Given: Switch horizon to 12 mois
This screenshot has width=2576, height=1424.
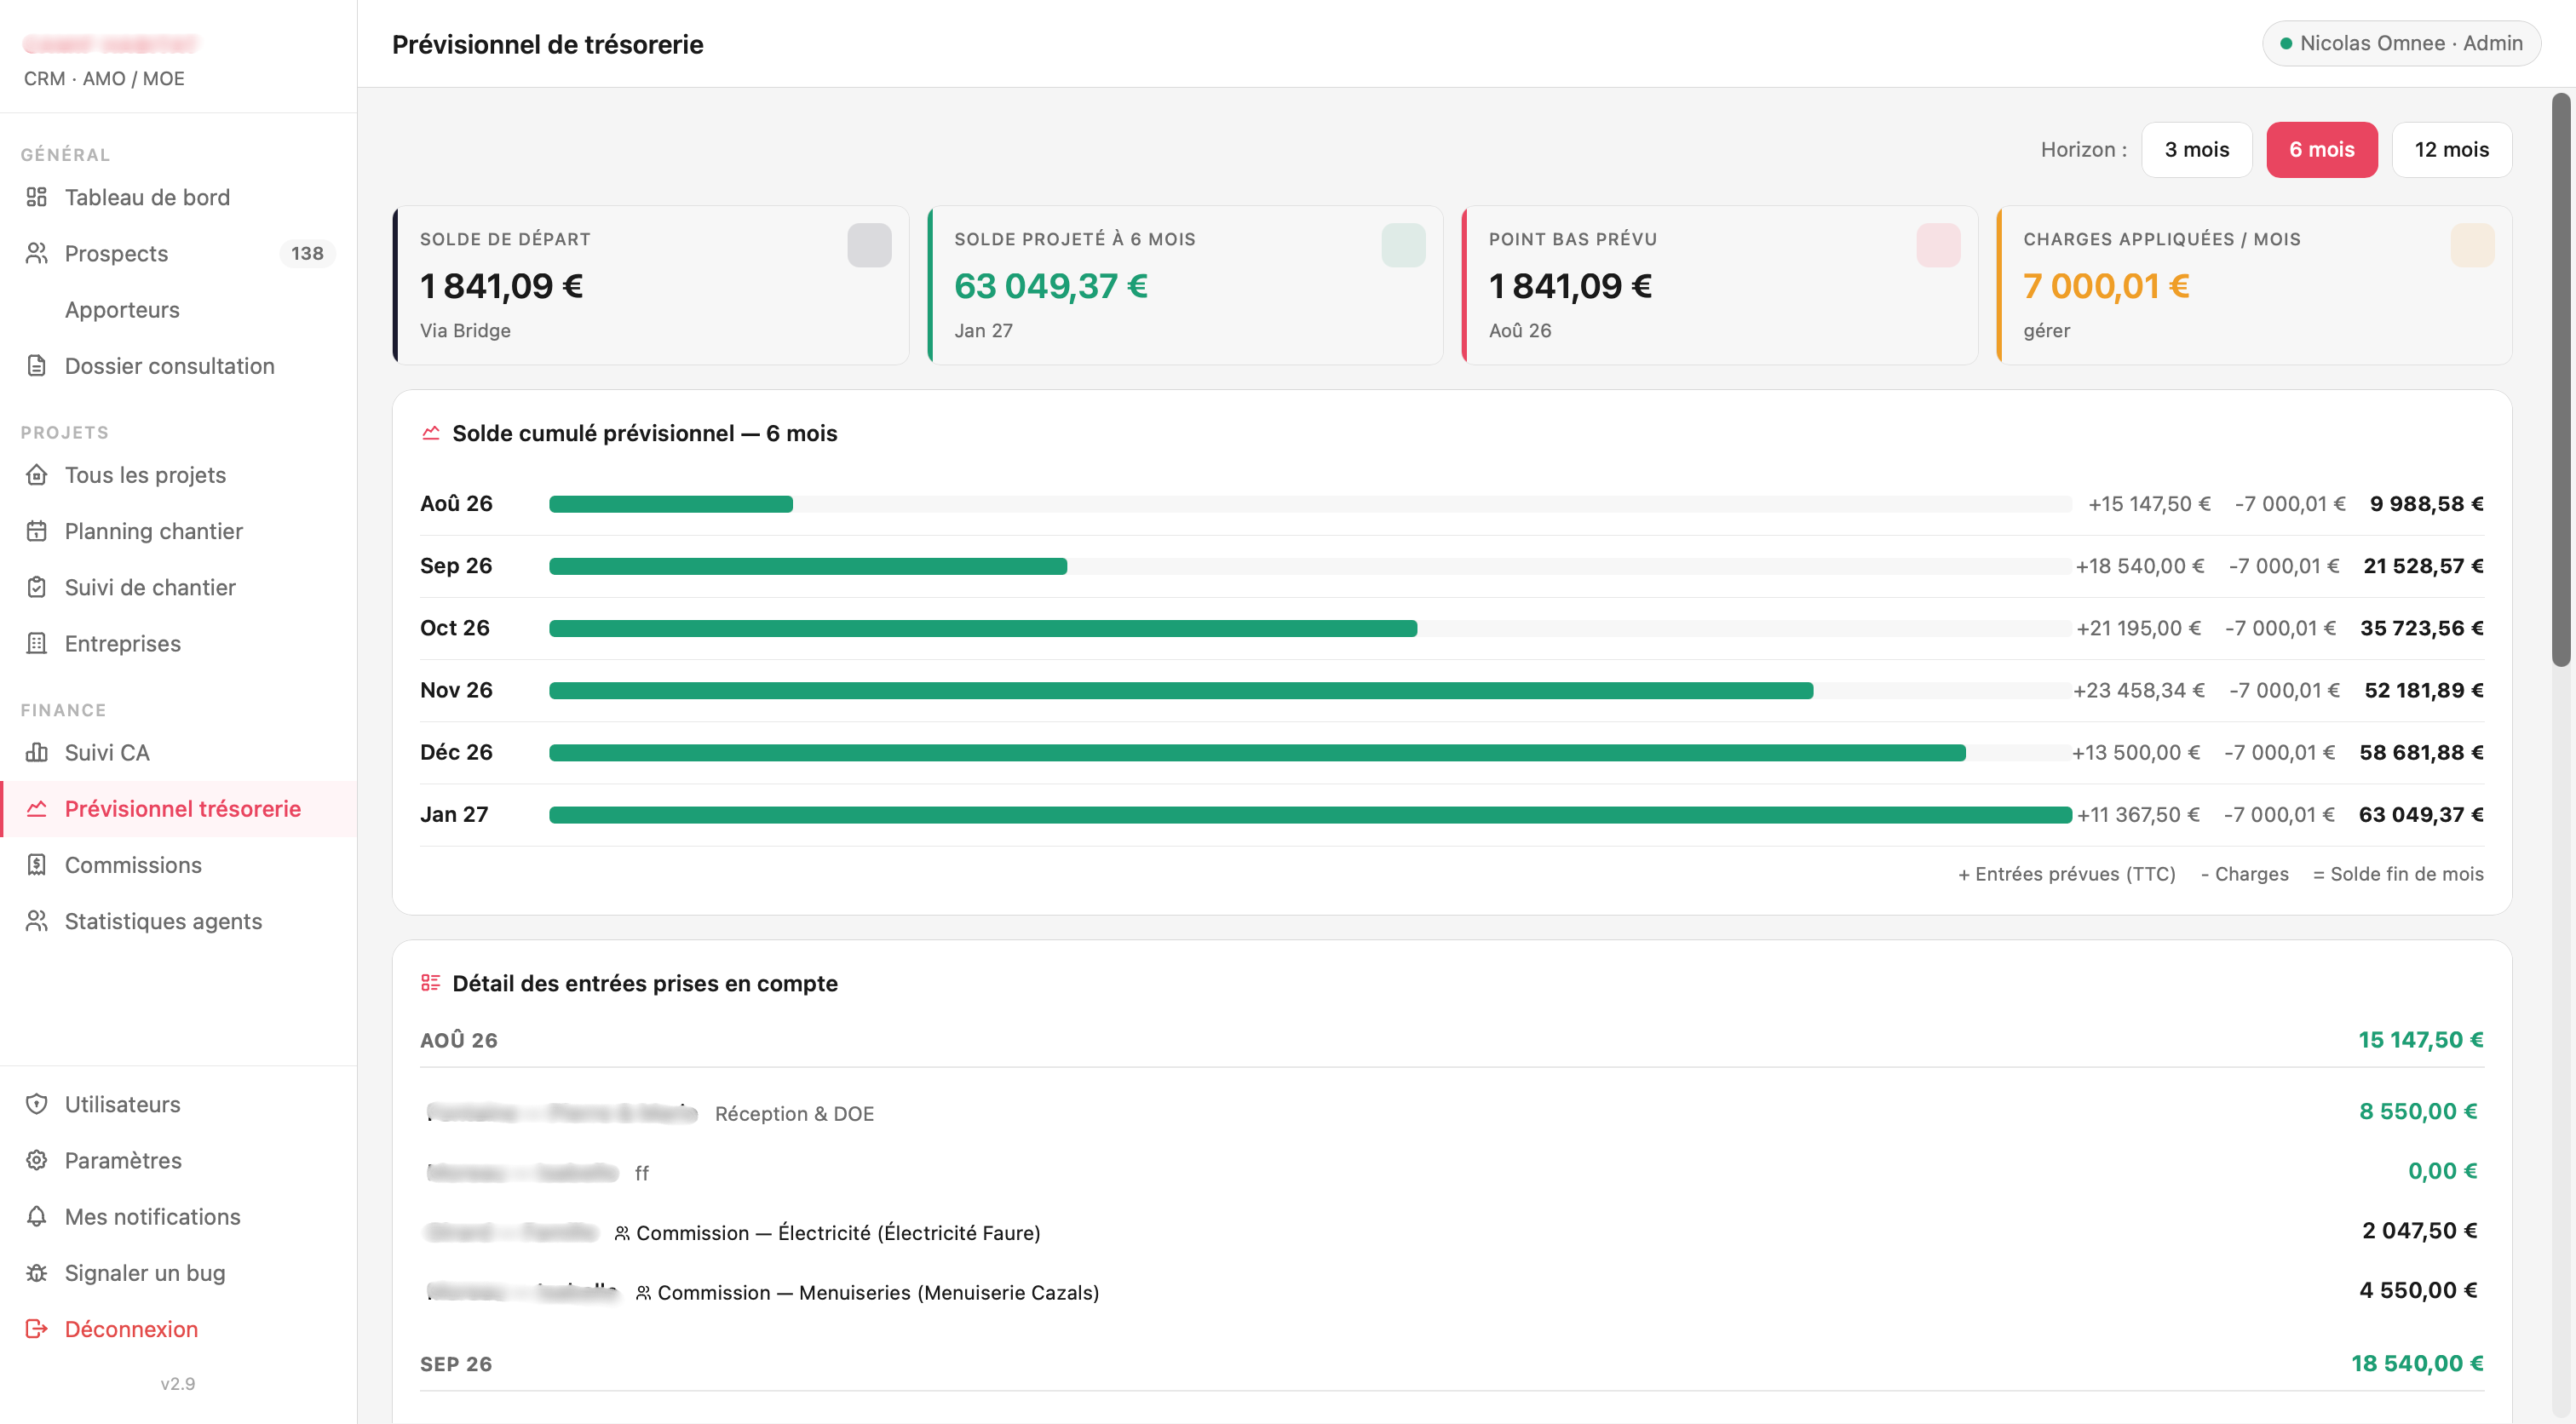Looking at the screenshot, I should tap(2451, 150).
